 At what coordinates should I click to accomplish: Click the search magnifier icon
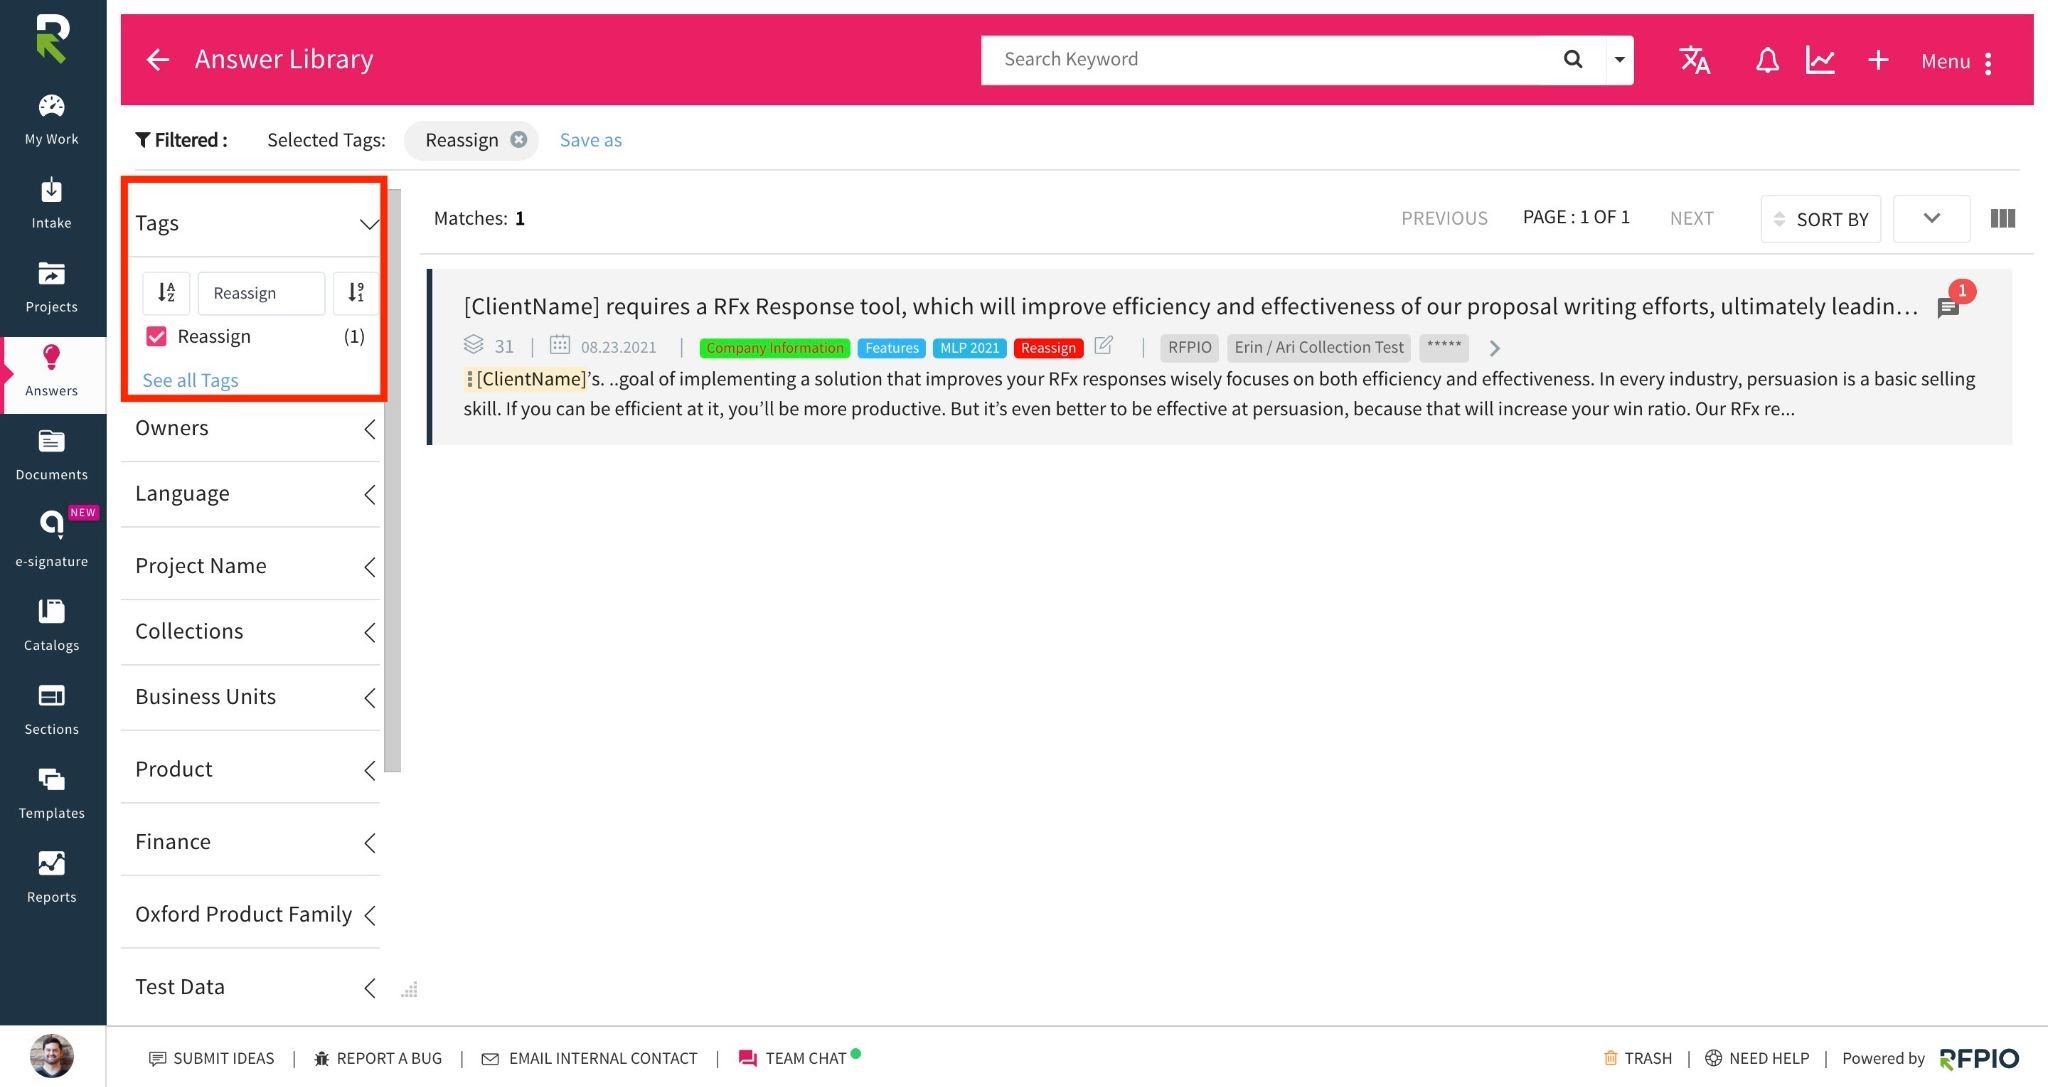(x=1573, y=59)
